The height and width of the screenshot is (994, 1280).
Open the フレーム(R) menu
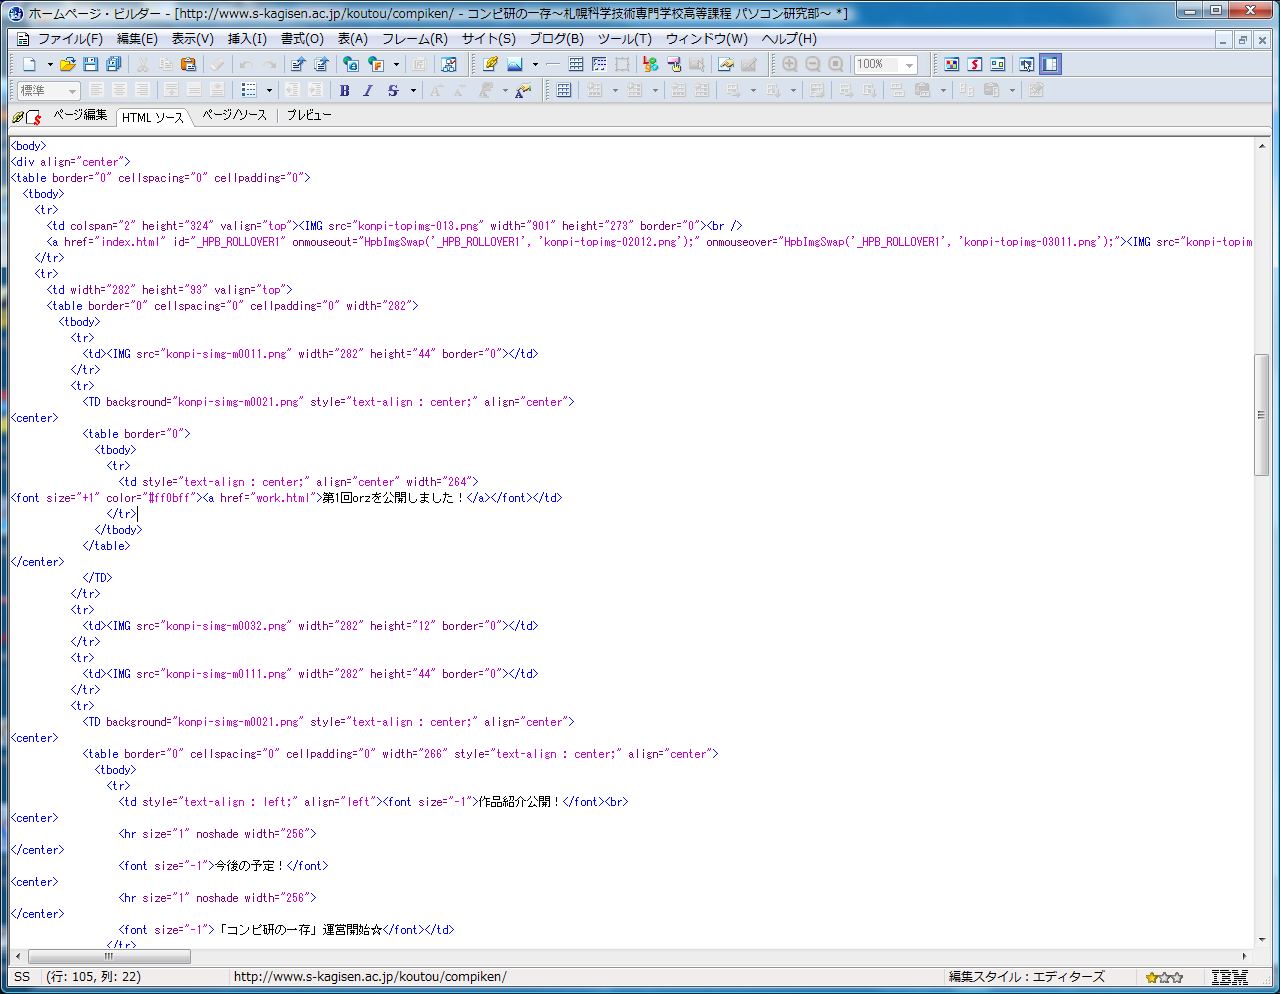pos(415,39)
